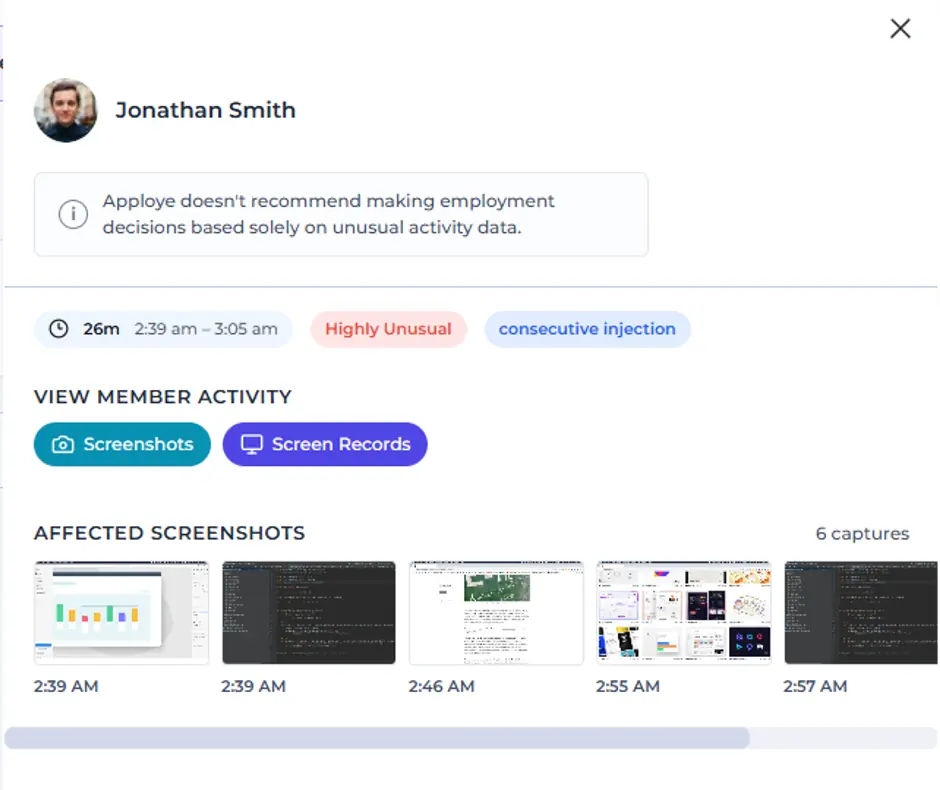Open the 2:55 AM design gallery screenshot
This screenshot has width=940, height=790.
tap(683, 613)
